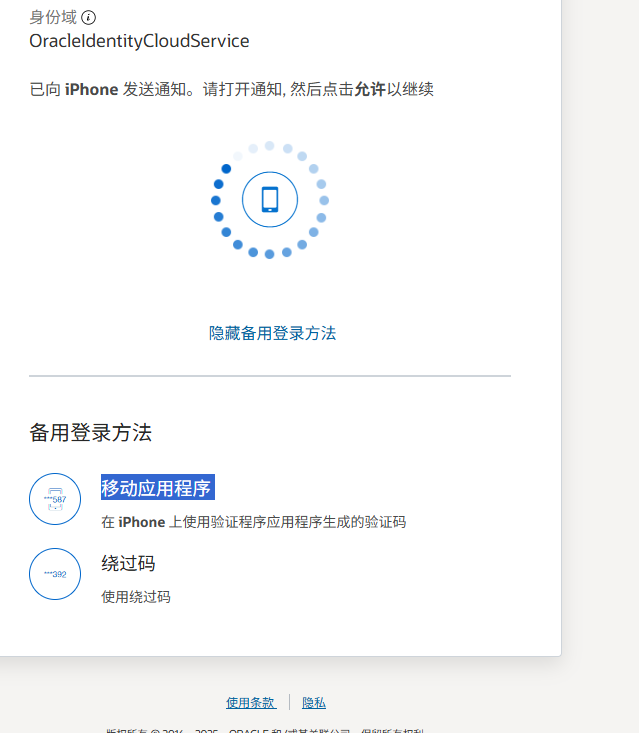Click the 备用登录方法 section heading
This screenshot has height=733, width=639.
tap(91, 433)
